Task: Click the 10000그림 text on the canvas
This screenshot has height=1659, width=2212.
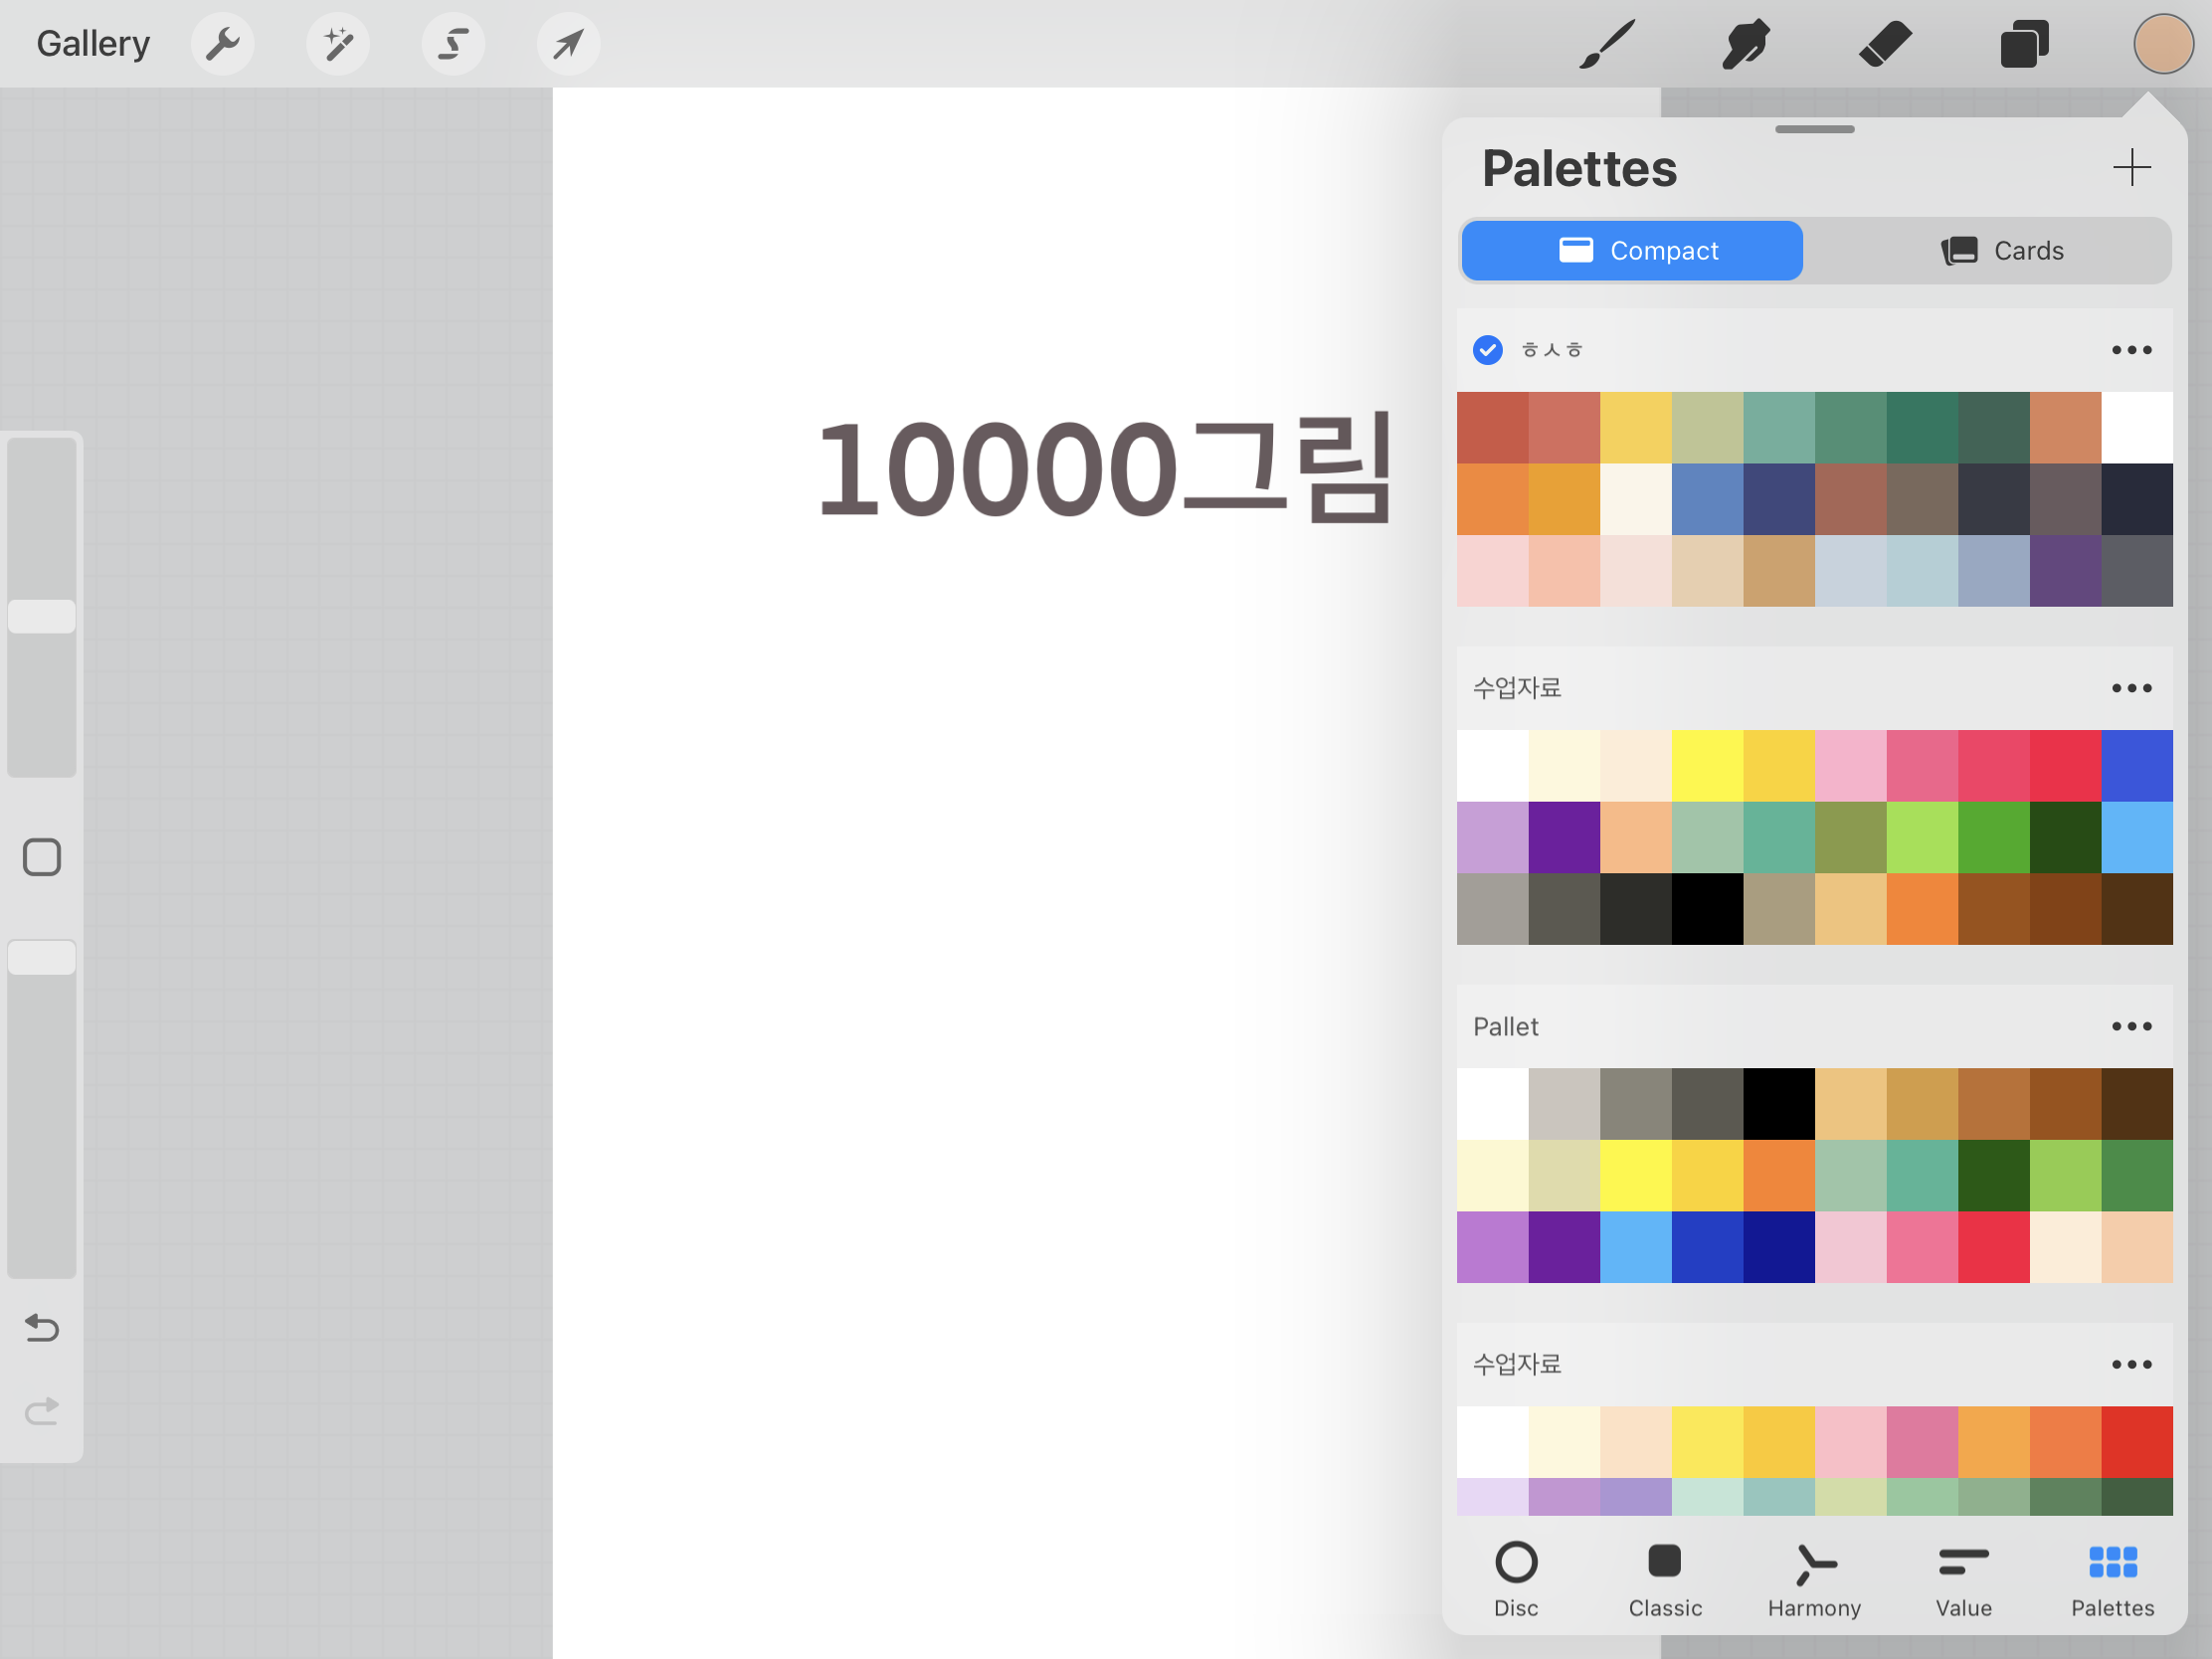Action: [x=1104, y=469]
